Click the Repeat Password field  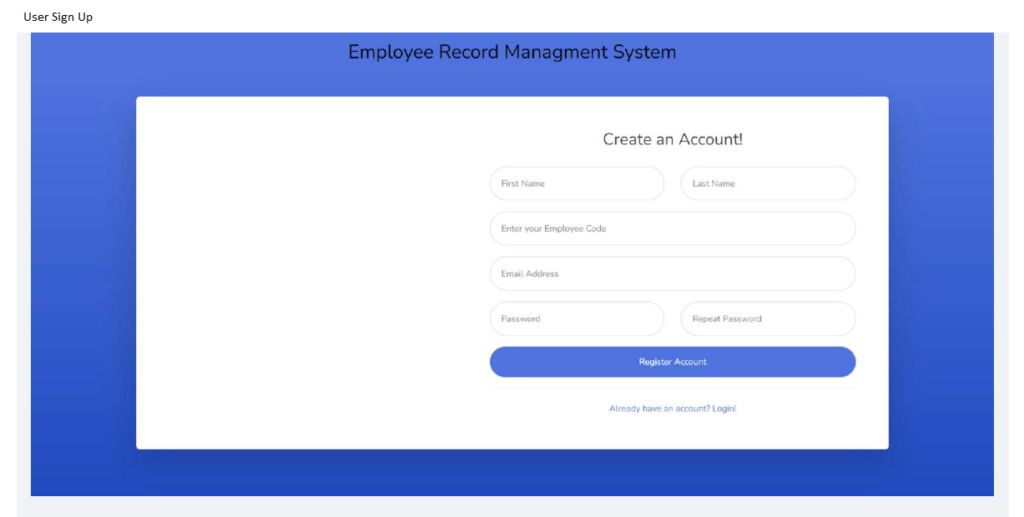(768, 319)
